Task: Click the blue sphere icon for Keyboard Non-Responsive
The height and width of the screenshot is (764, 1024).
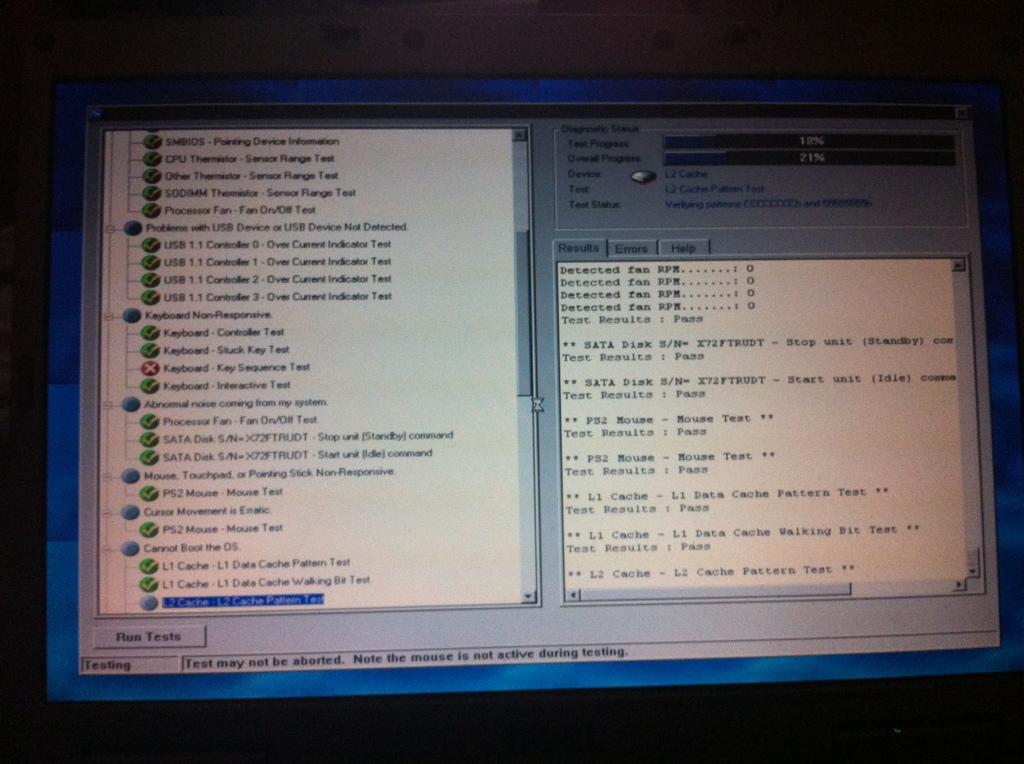Action: tap(132, 314)
